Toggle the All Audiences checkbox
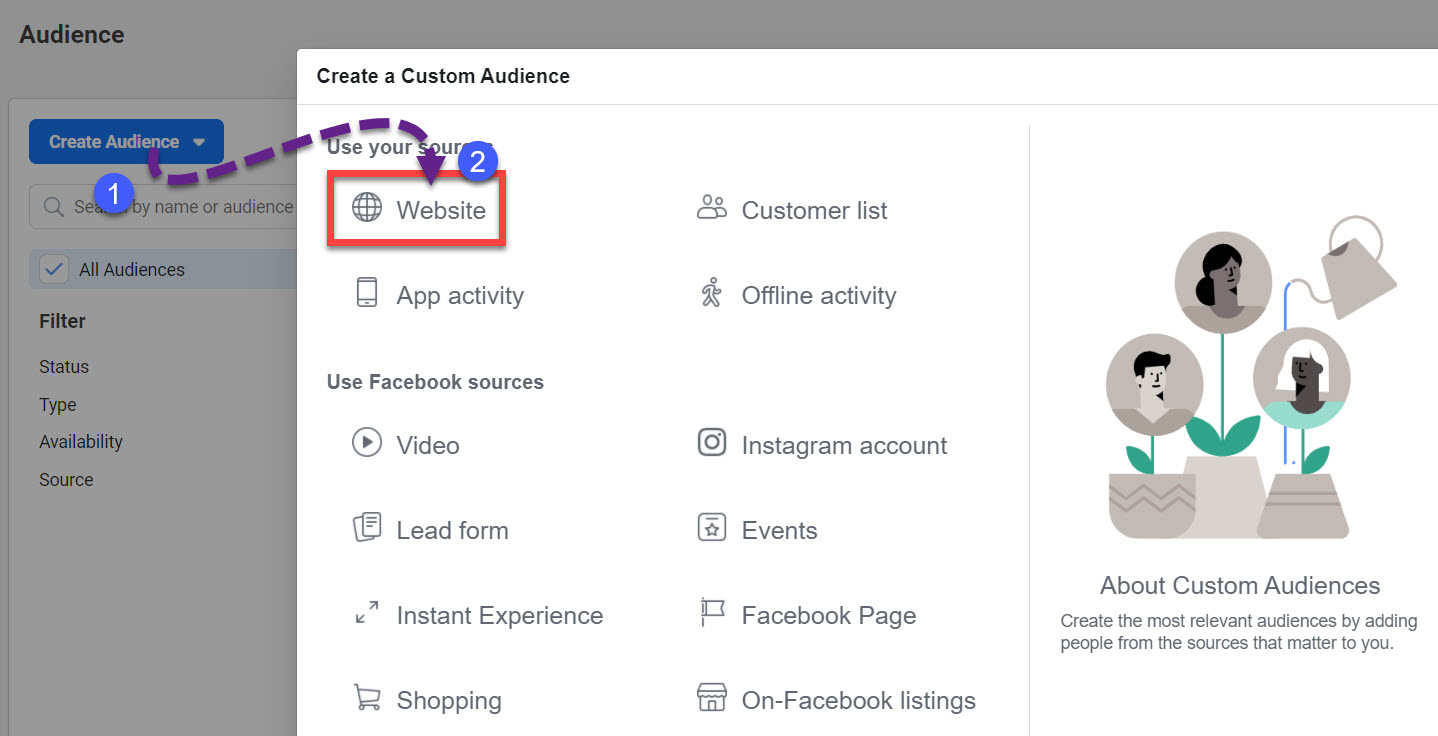The height and width of the screenshot is (736, 1438). pyautogui.click(x=53, y=269)
